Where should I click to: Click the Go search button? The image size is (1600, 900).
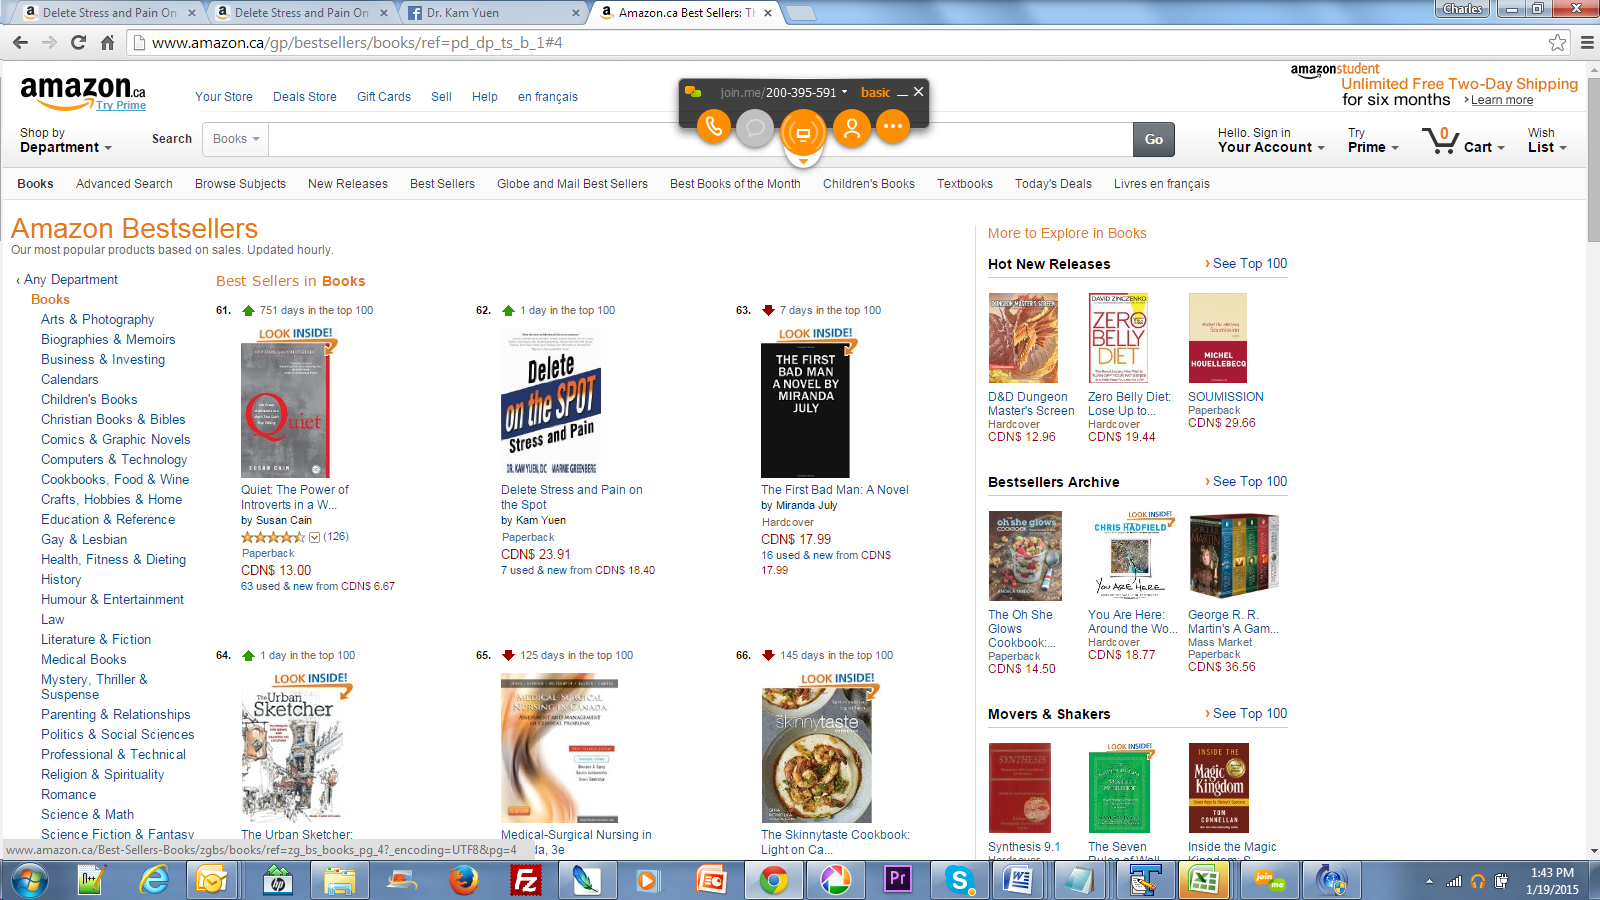(x=1154, y=140)
